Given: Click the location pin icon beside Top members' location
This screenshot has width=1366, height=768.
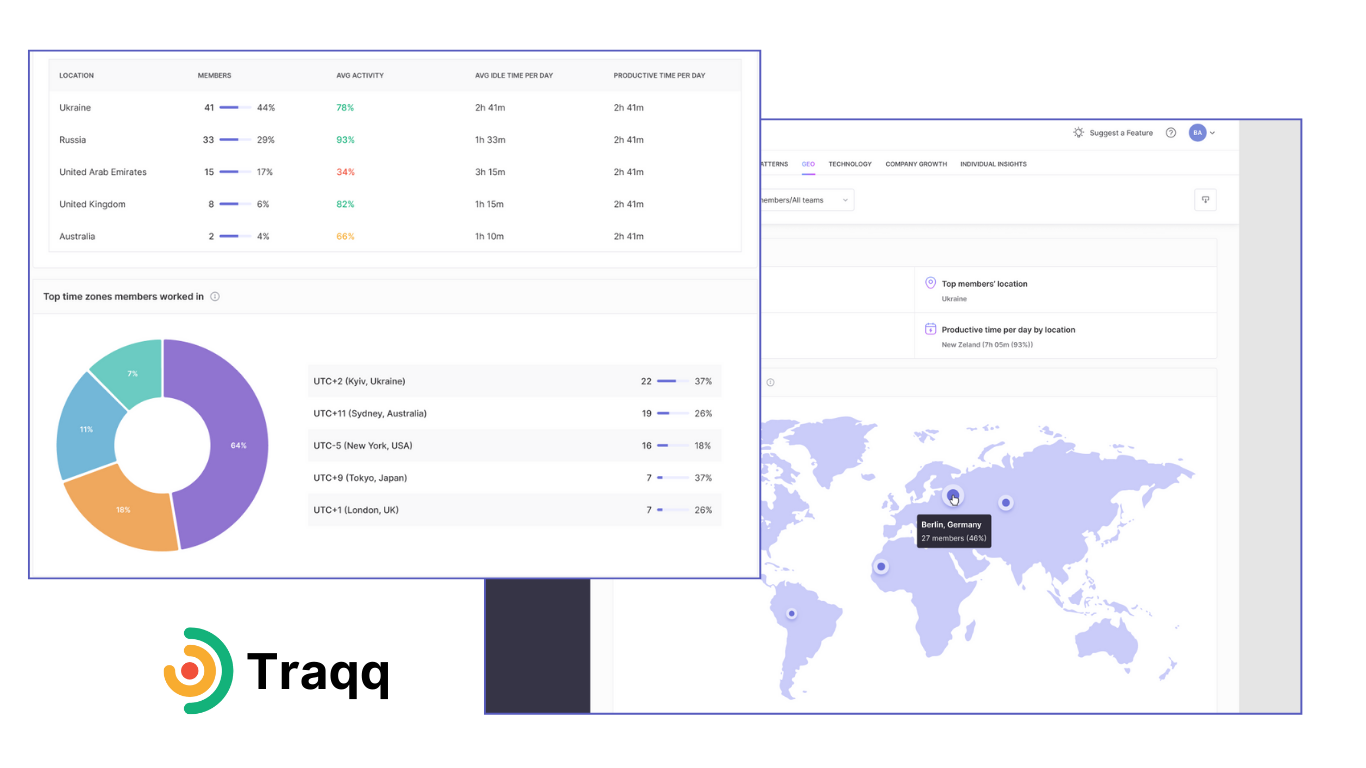Looking at the screenshot, I should coord(930,284).
